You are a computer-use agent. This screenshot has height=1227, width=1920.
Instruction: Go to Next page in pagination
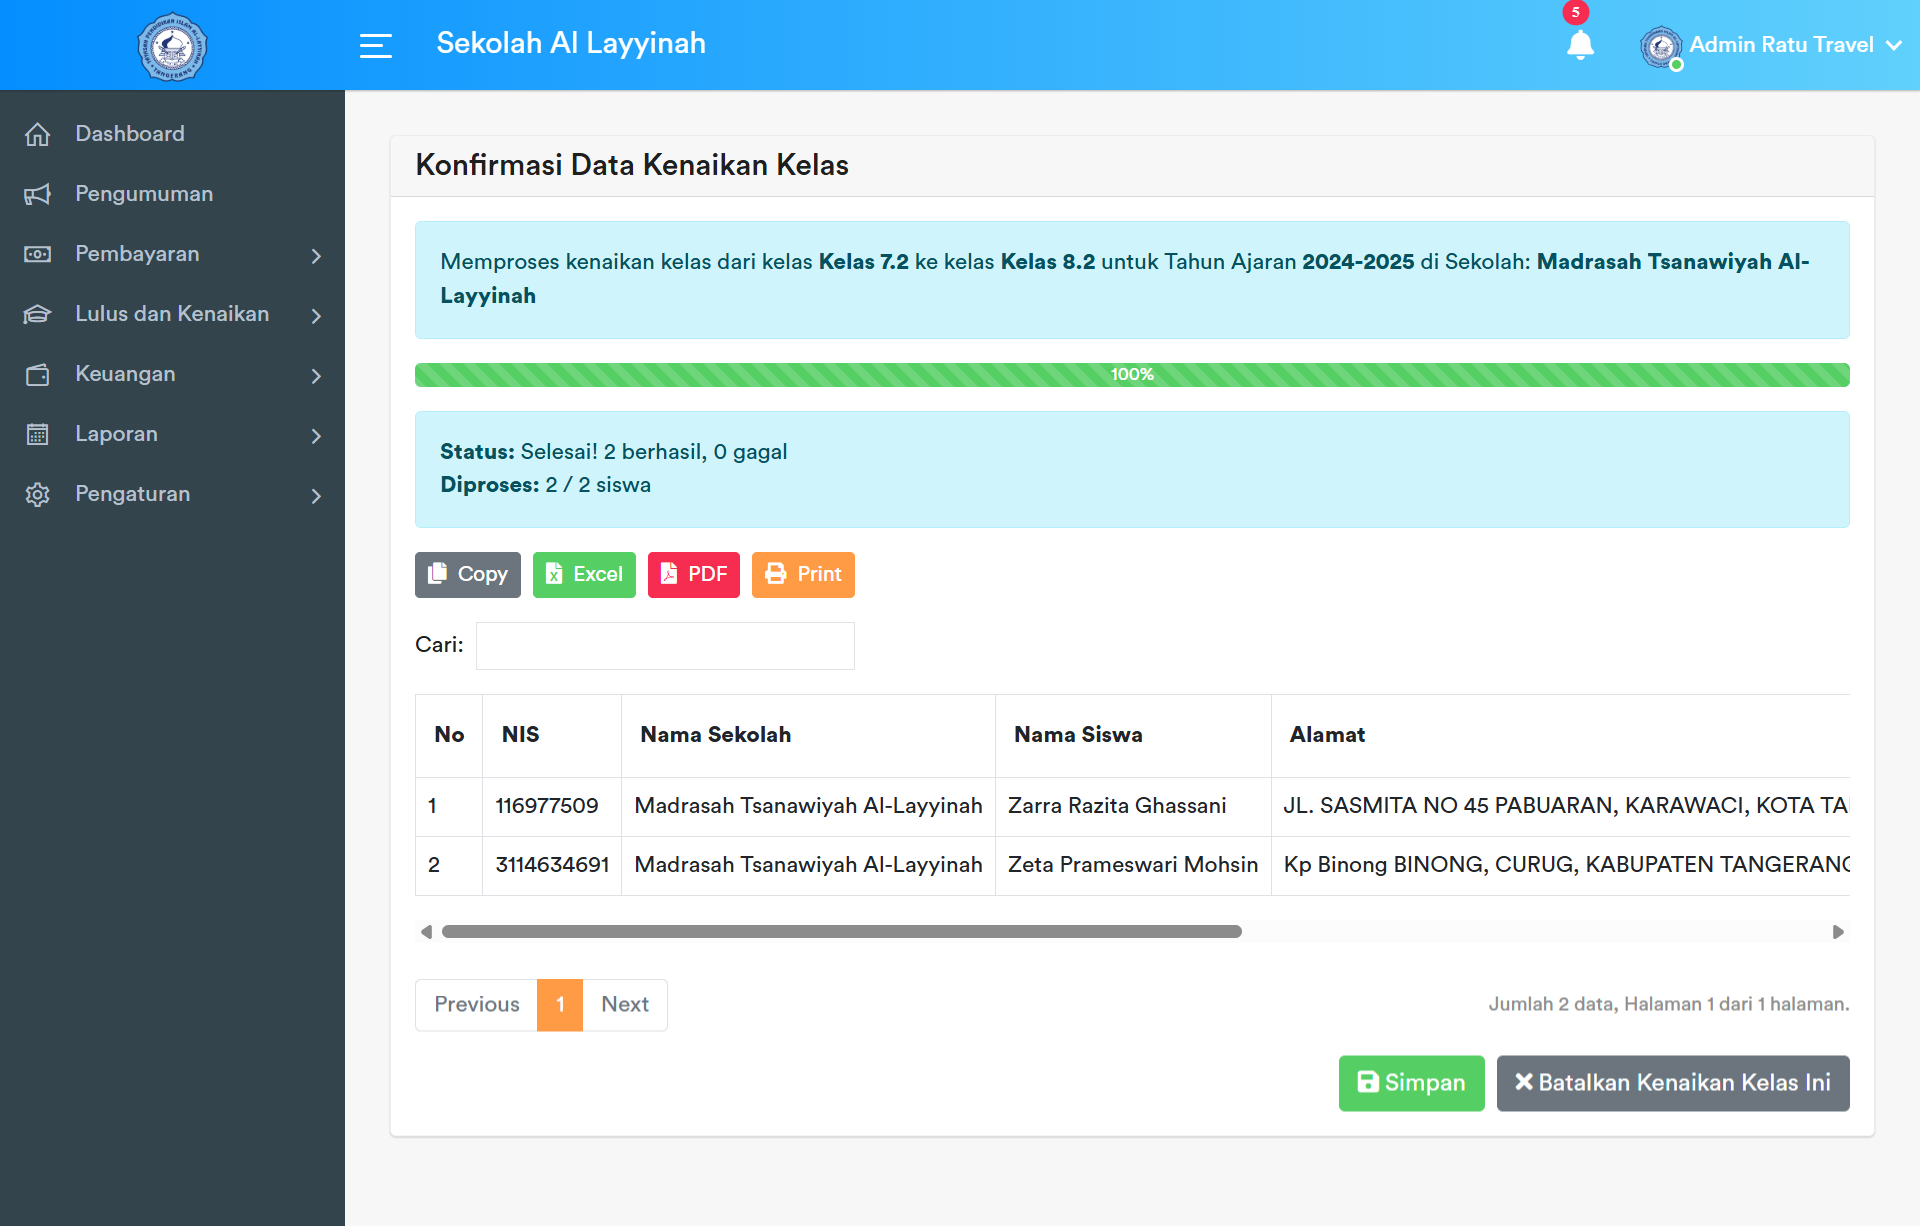coord(625,1004)
